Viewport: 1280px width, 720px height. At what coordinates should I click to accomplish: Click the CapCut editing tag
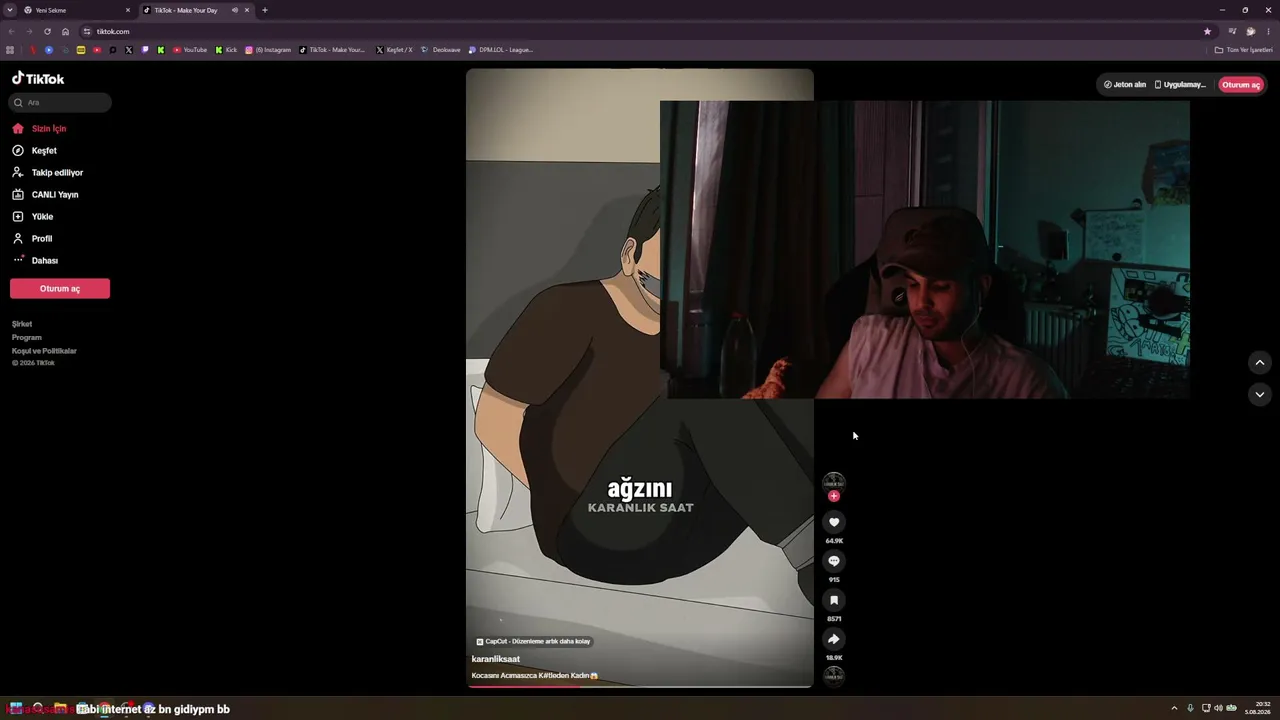534,642
